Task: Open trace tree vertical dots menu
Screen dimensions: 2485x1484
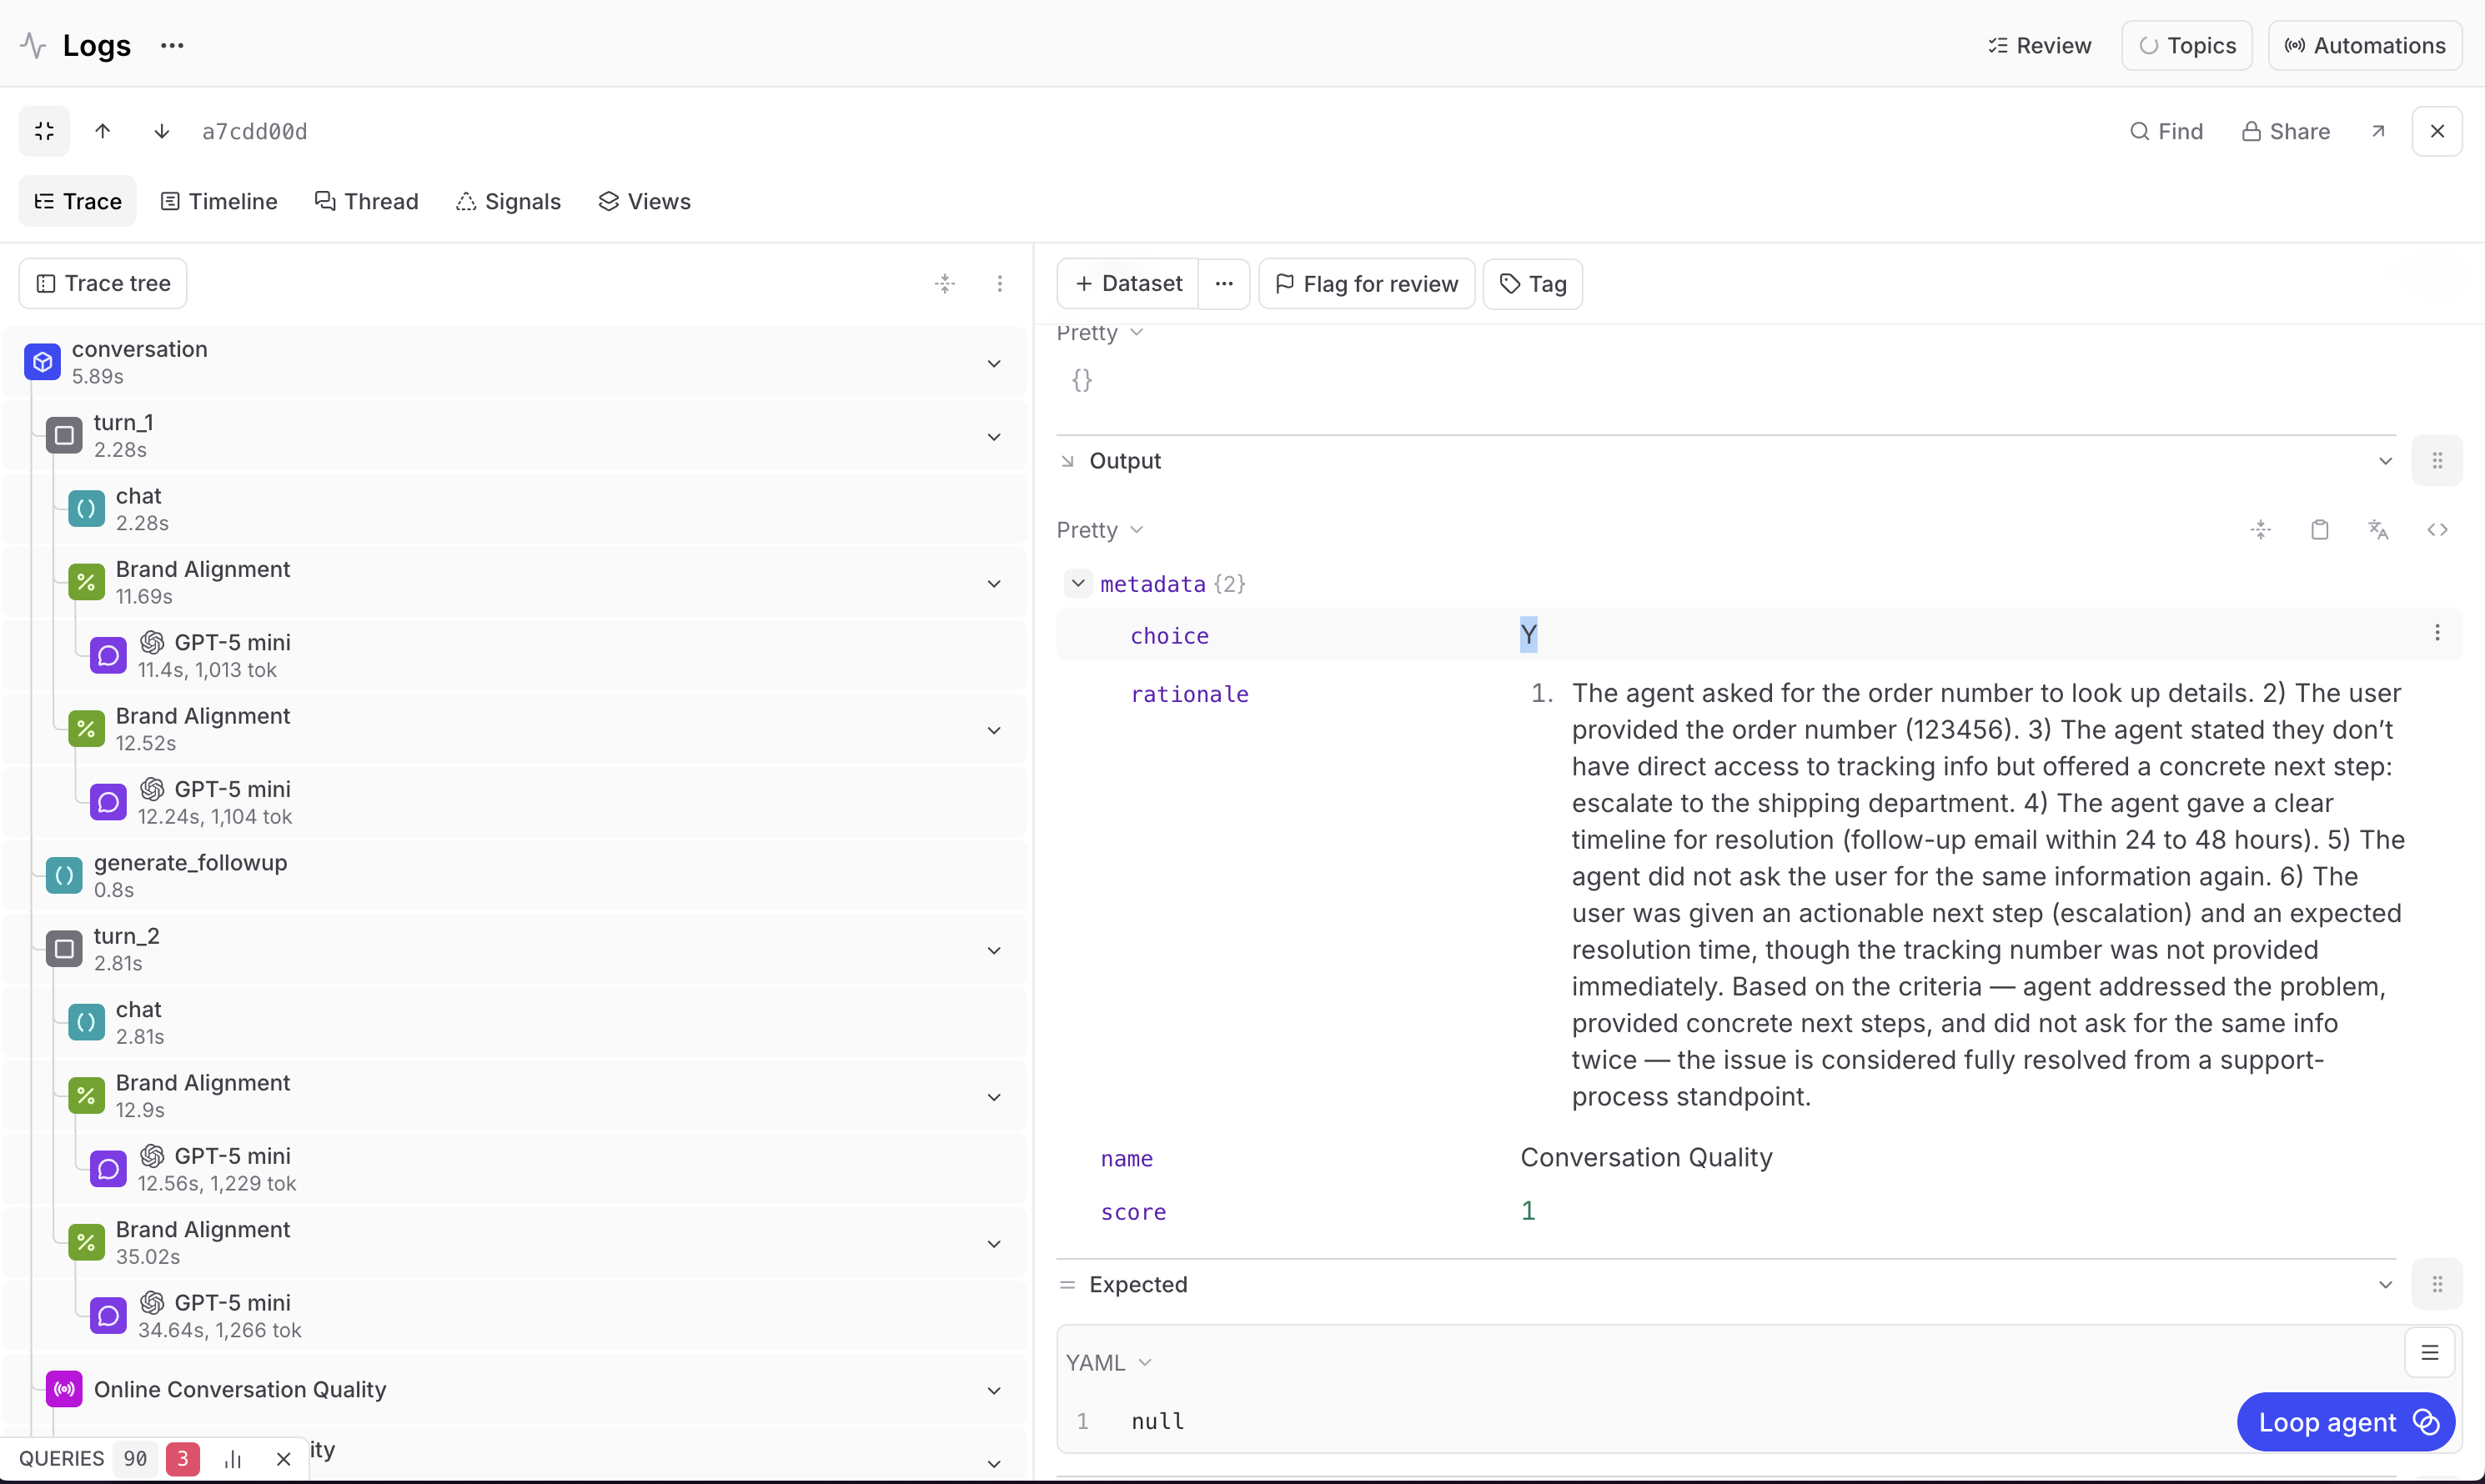Action: point(1000,283)
